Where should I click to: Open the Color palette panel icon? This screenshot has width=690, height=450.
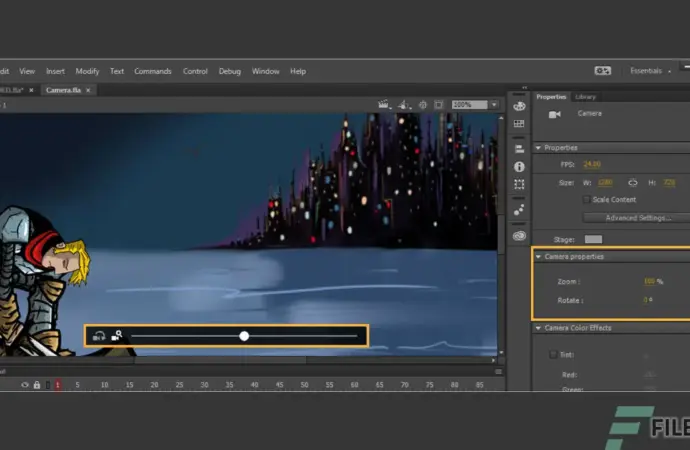519,106
